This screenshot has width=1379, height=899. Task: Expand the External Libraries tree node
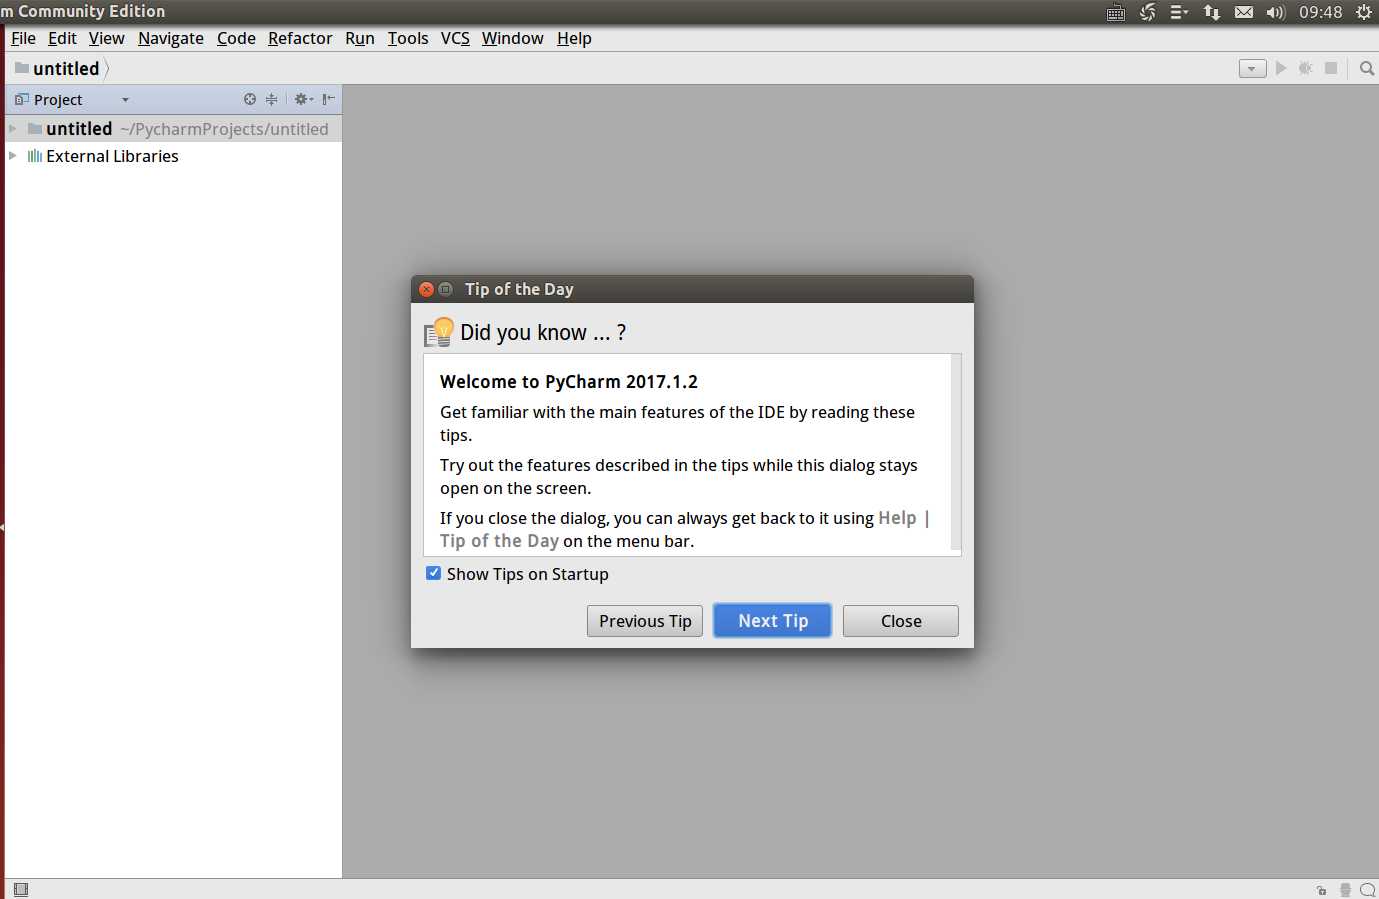click(13, 156)
